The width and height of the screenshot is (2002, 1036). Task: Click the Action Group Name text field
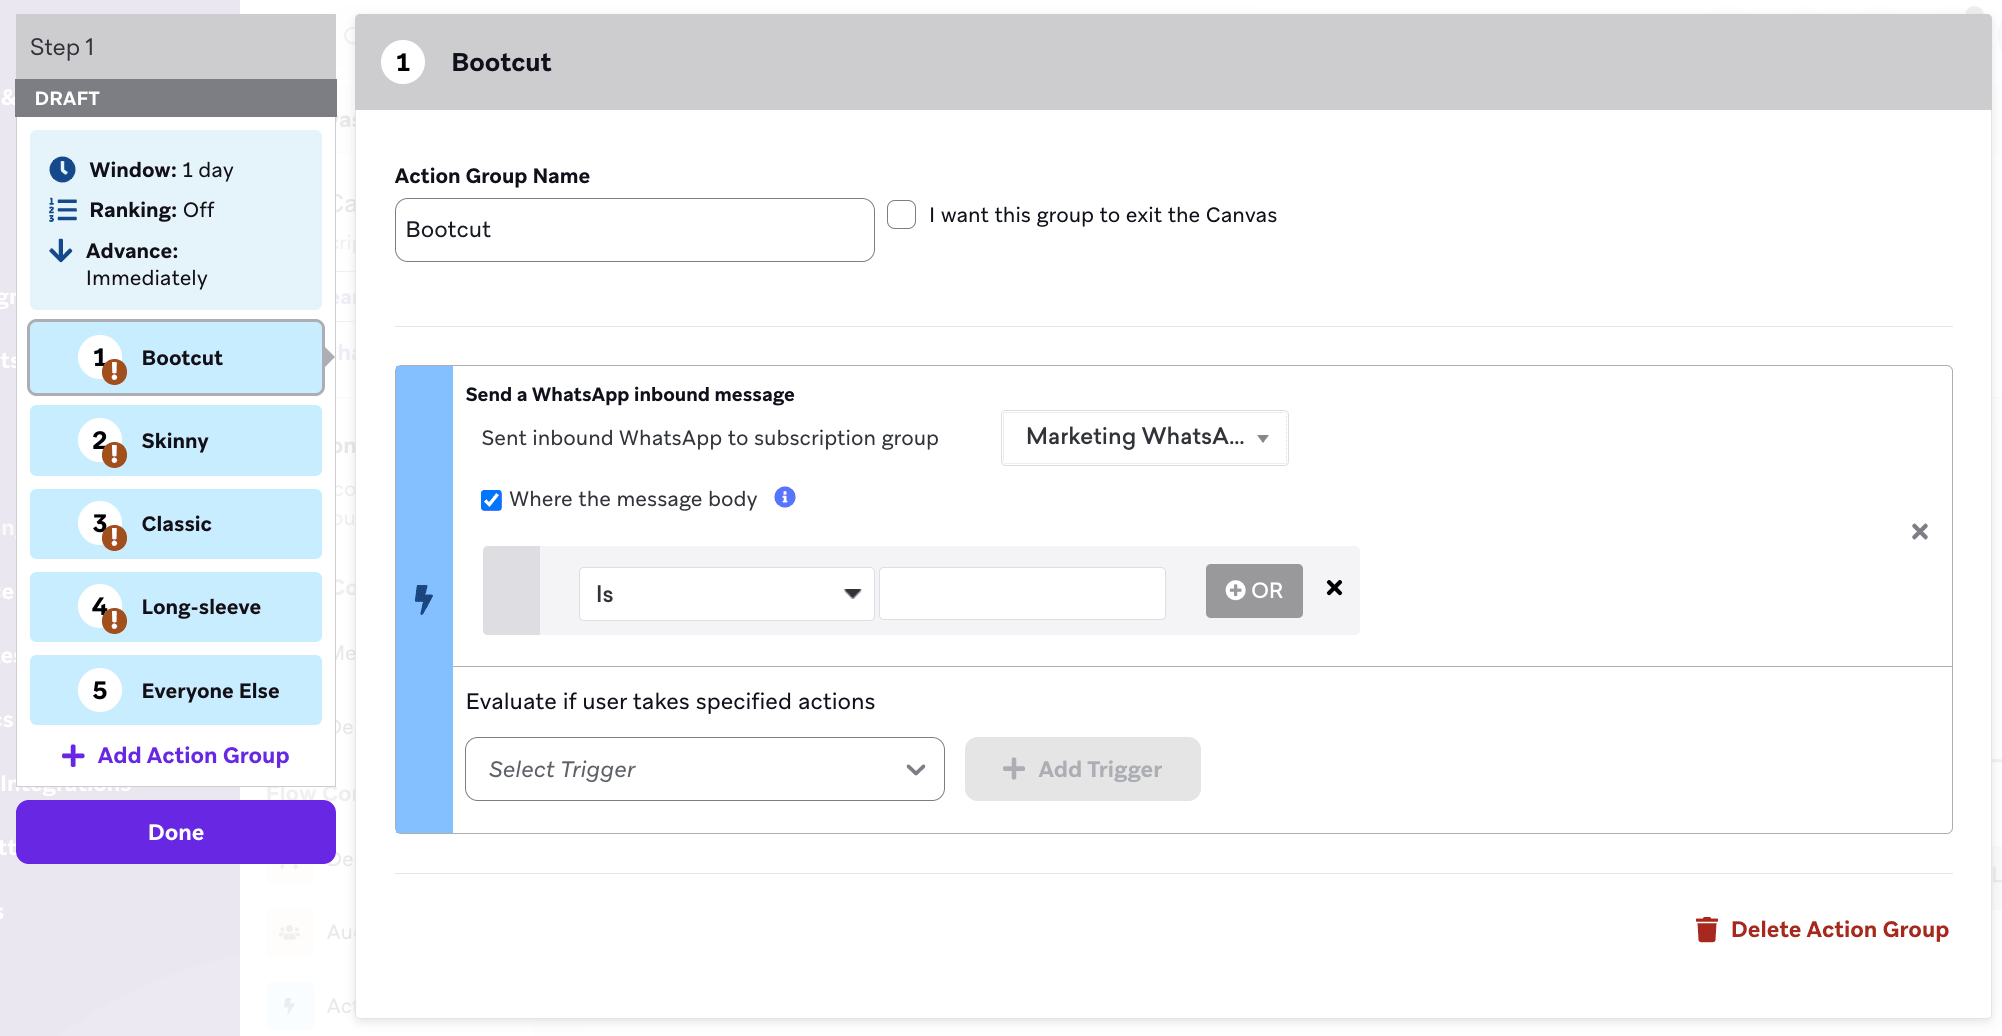634,230
